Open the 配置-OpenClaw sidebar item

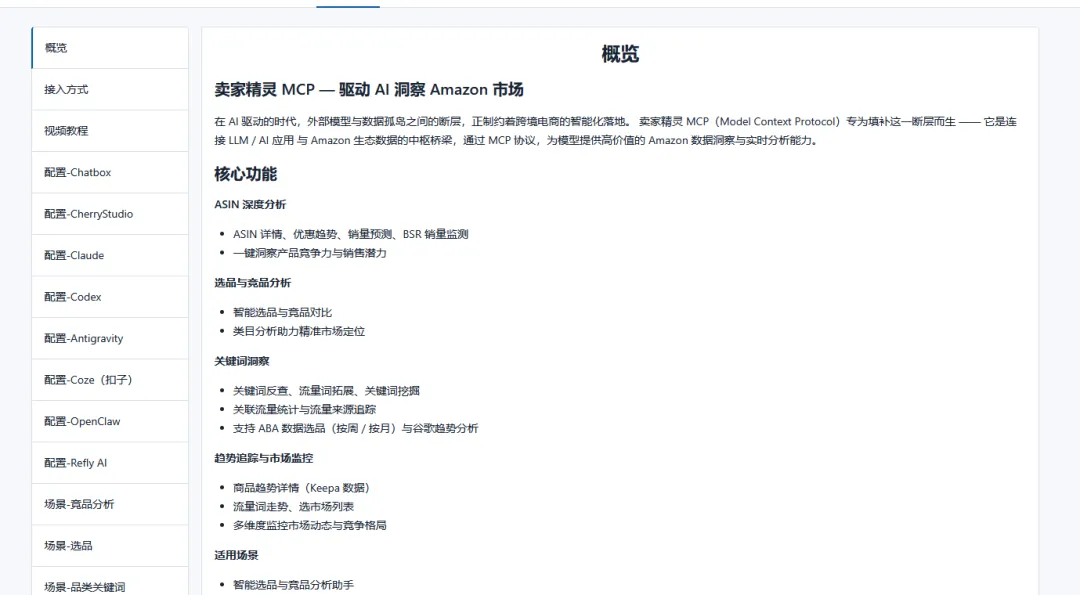click(110, 421)
